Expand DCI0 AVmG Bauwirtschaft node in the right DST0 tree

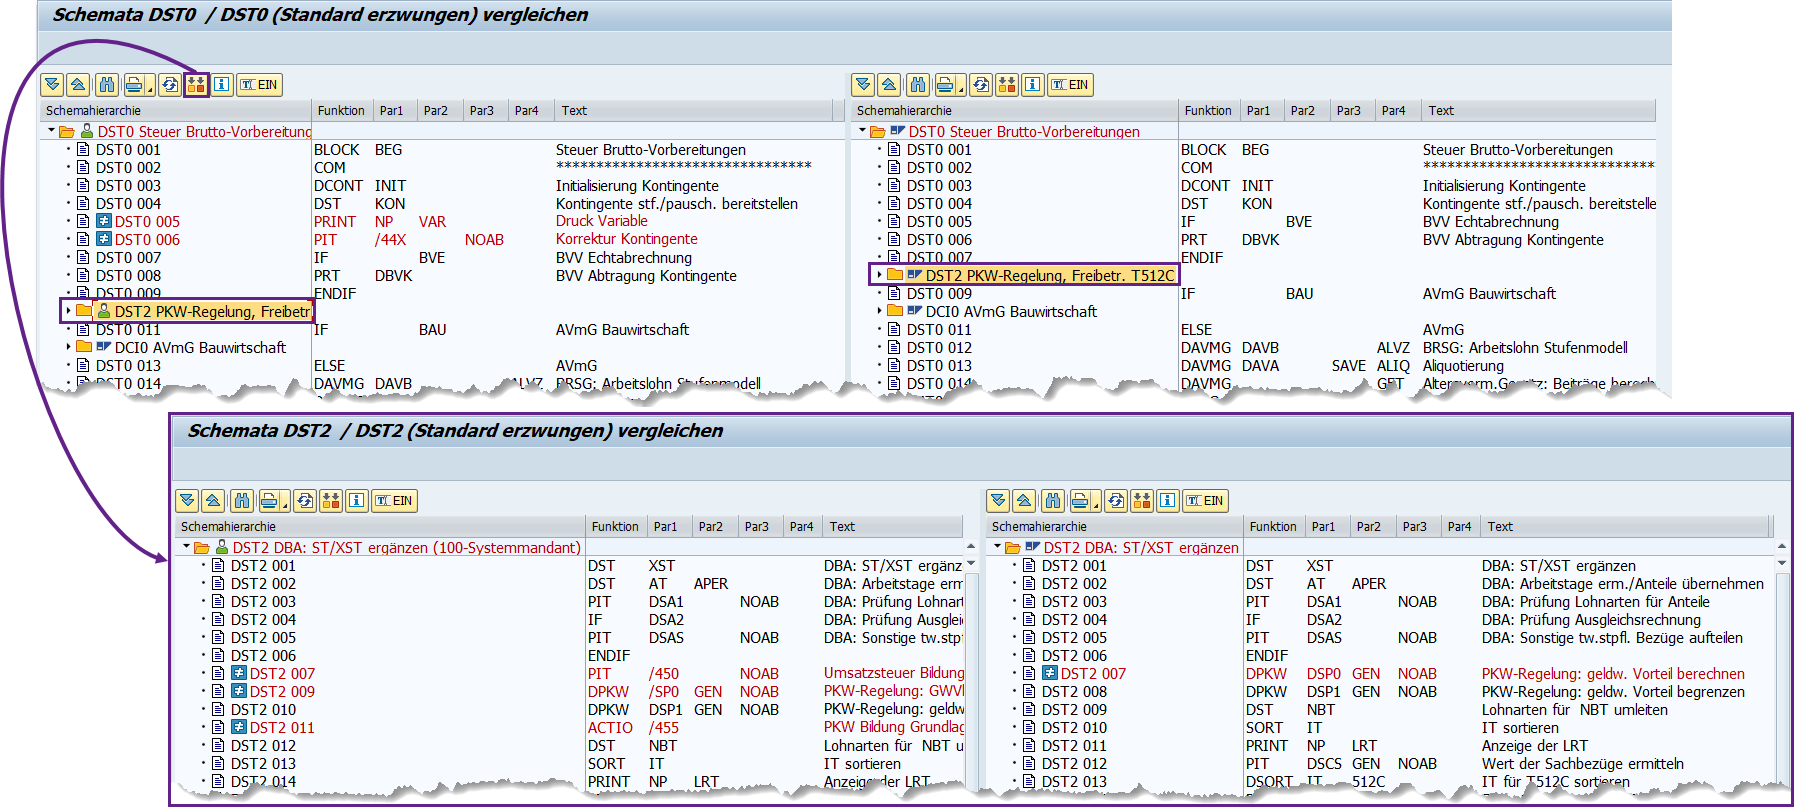879,311
